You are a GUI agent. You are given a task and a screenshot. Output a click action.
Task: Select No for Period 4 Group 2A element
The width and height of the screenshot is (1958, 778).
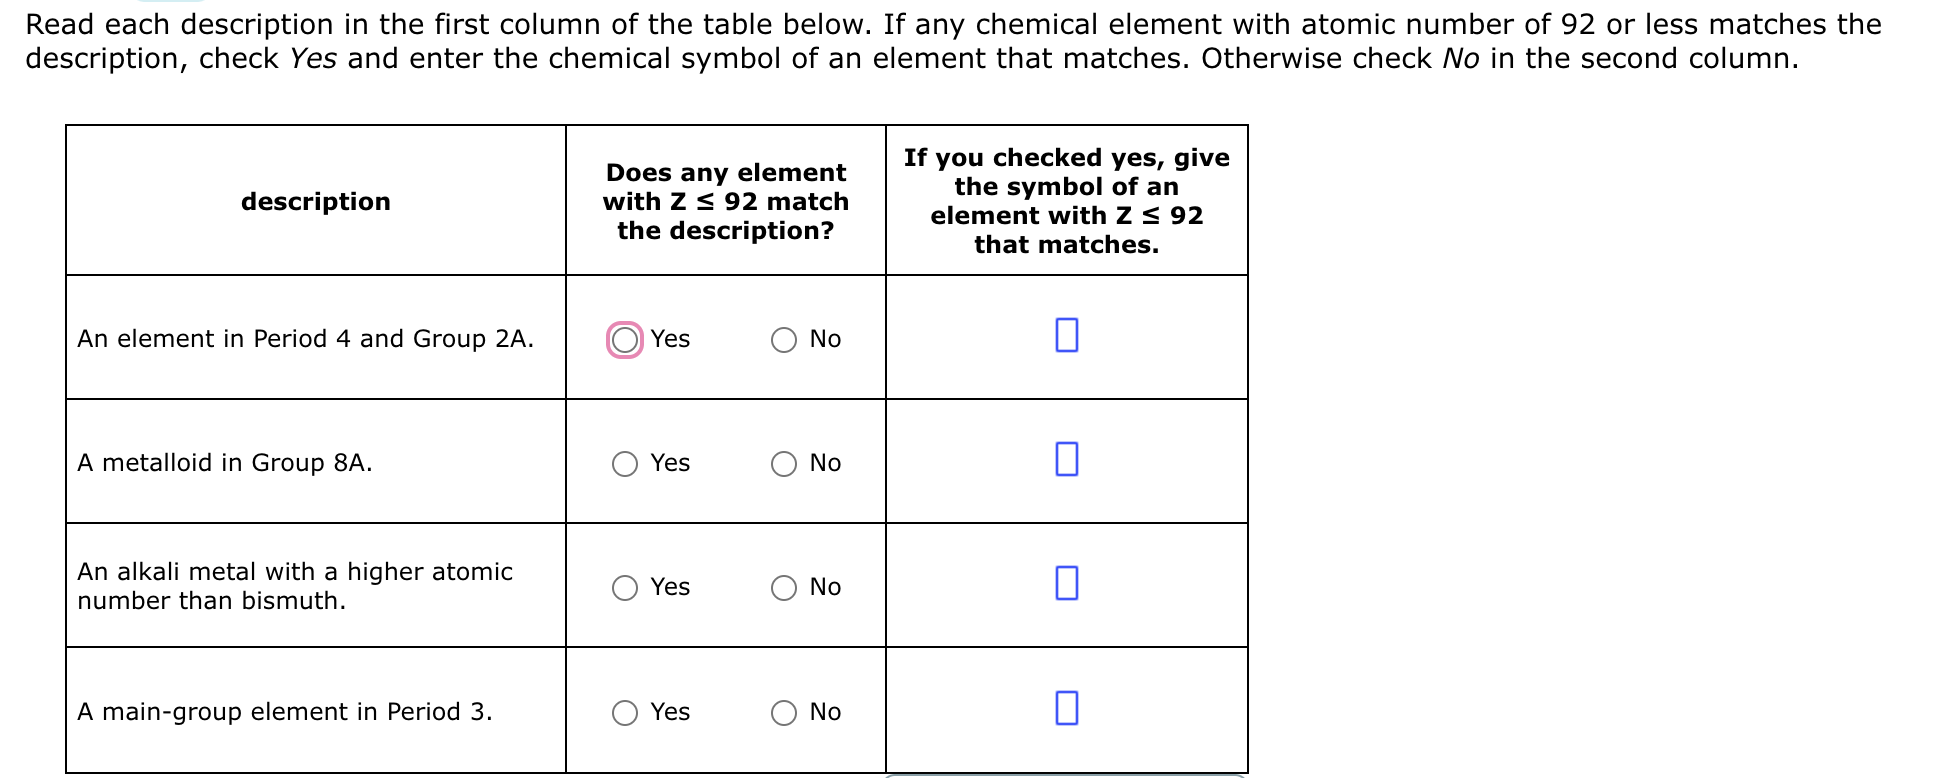[784, 339]
